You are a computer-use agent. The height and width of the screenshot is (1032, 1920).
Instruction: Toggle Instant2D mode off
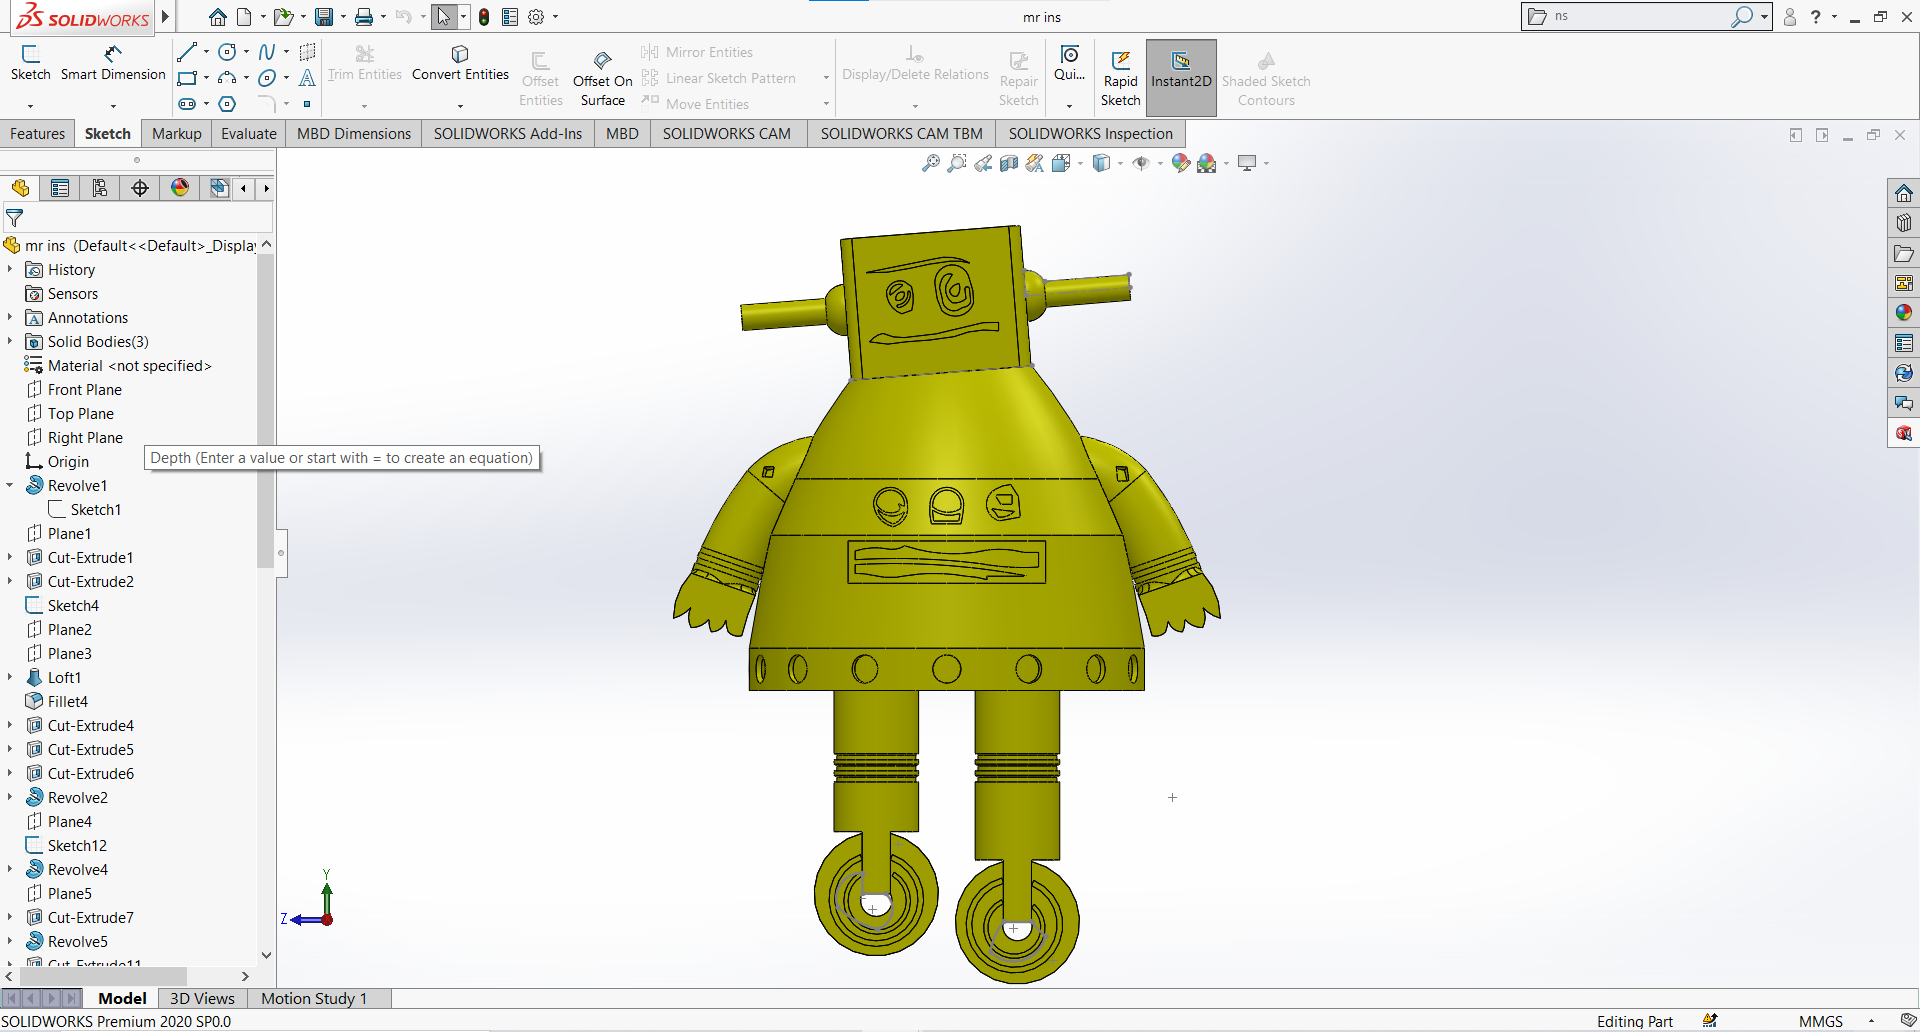click(x=1181, y=77)
